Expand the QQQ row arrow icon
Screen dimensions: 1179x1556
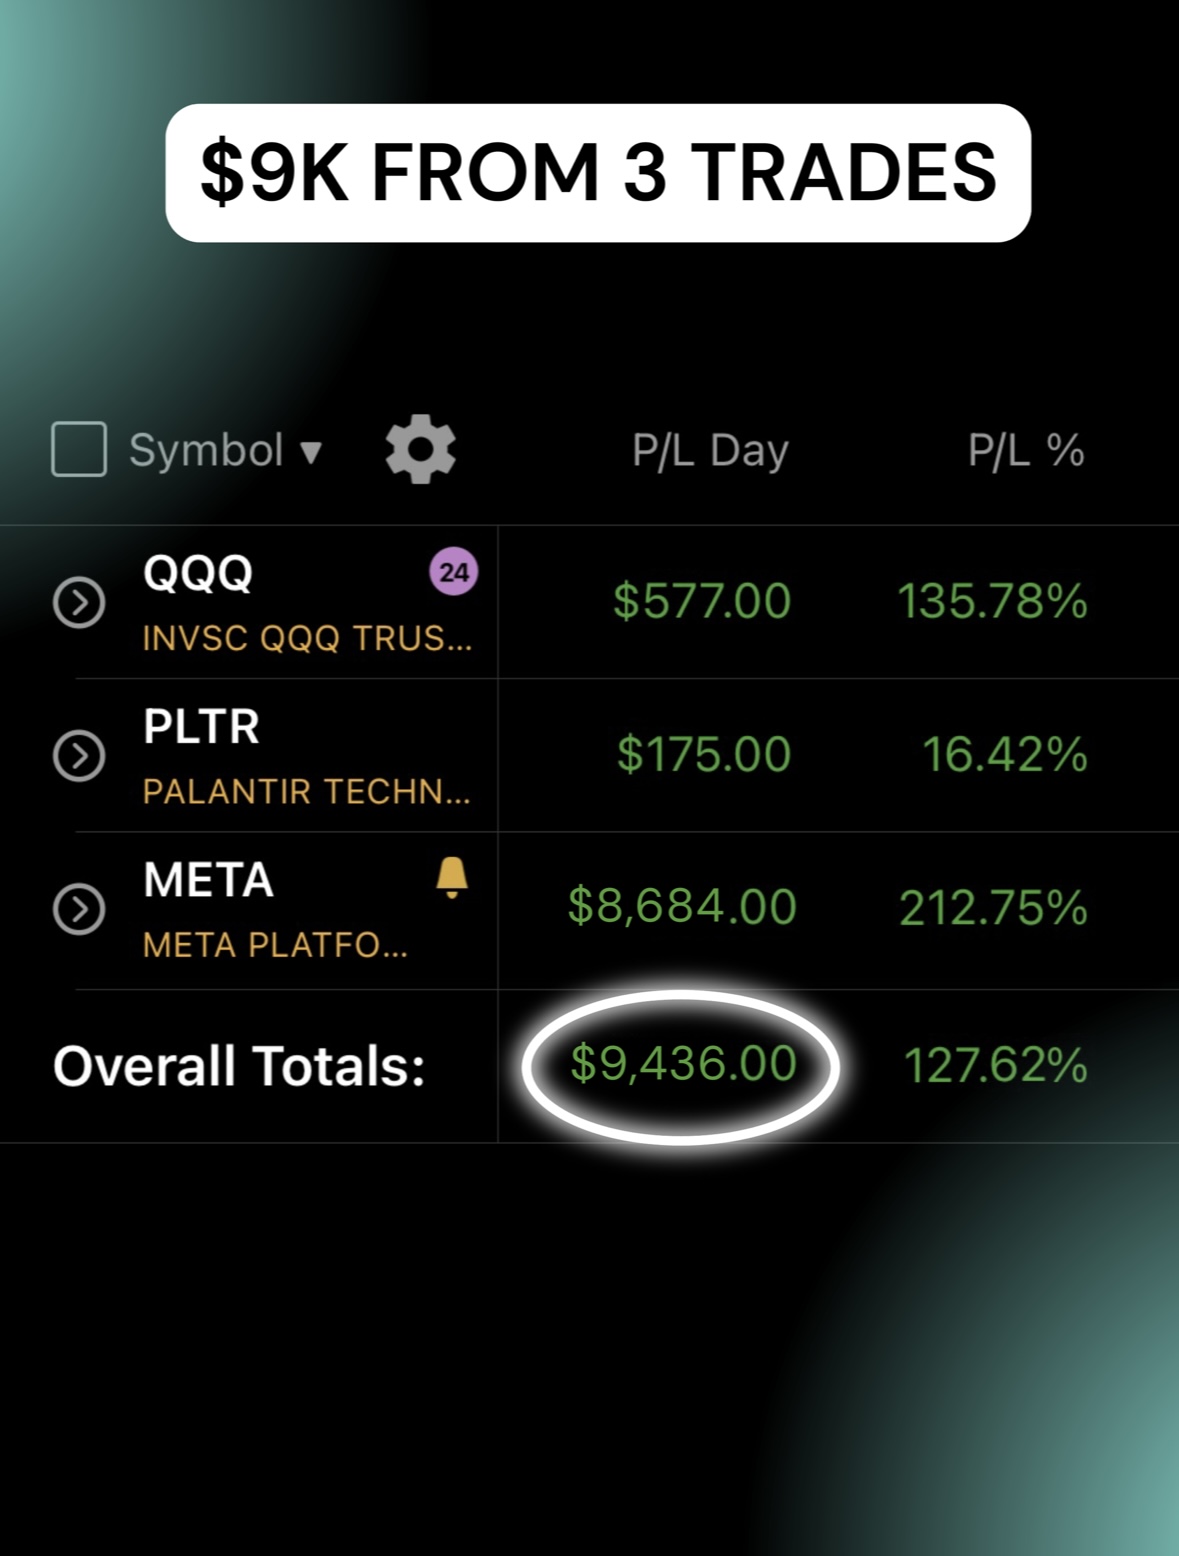click(x=79, y=603)
